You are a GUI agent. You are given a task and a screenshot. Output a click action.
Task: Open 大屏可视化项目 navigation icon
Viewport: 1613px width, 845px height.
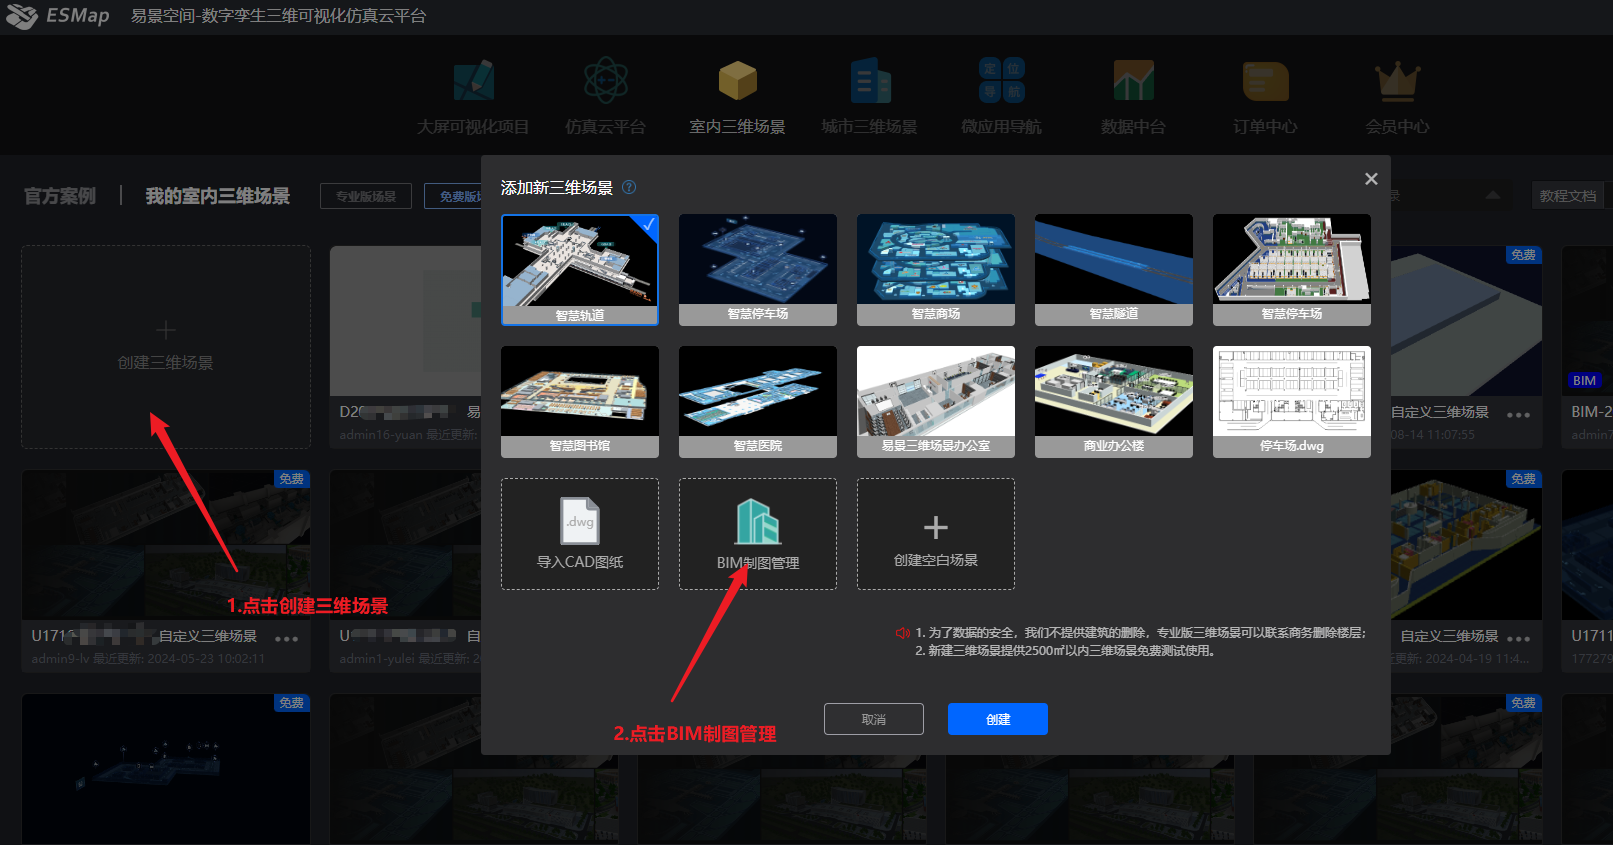click(473, 81)
